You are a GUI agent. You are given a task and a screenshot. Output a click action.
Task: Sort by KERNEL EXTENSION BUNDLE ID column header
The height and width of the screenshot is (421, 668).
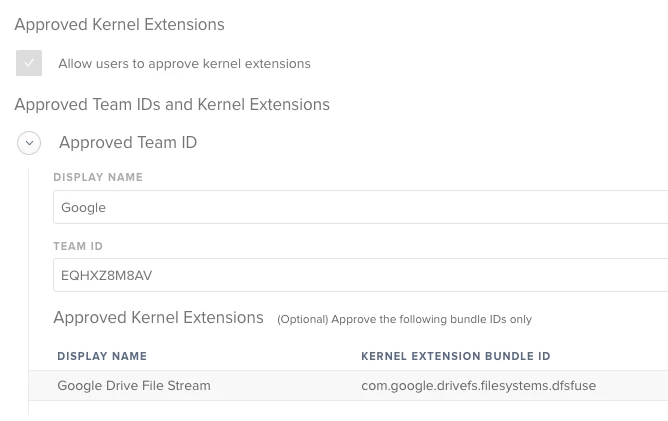[x=456, y=356]
